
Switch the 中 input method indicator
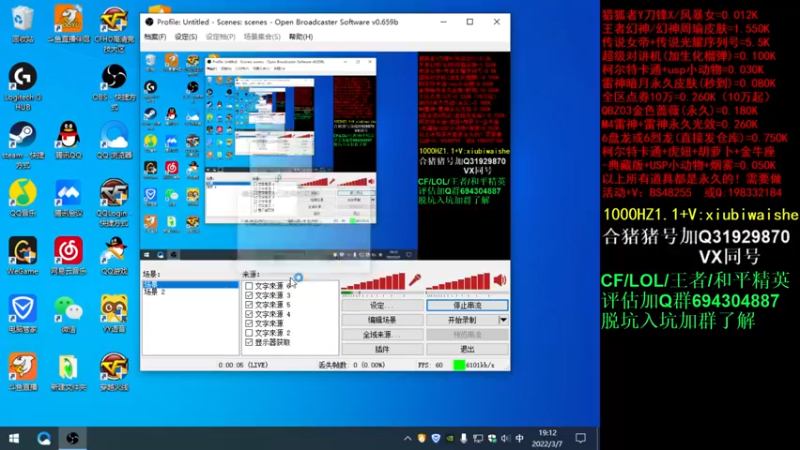pyautogui.click(x=519, y=438)
